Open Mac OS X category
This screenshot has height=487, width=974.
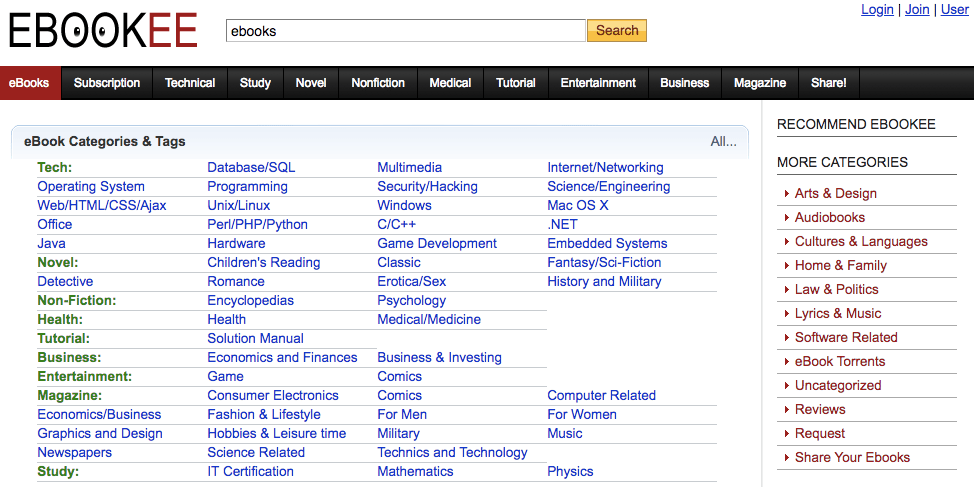[x=578, y=206]
